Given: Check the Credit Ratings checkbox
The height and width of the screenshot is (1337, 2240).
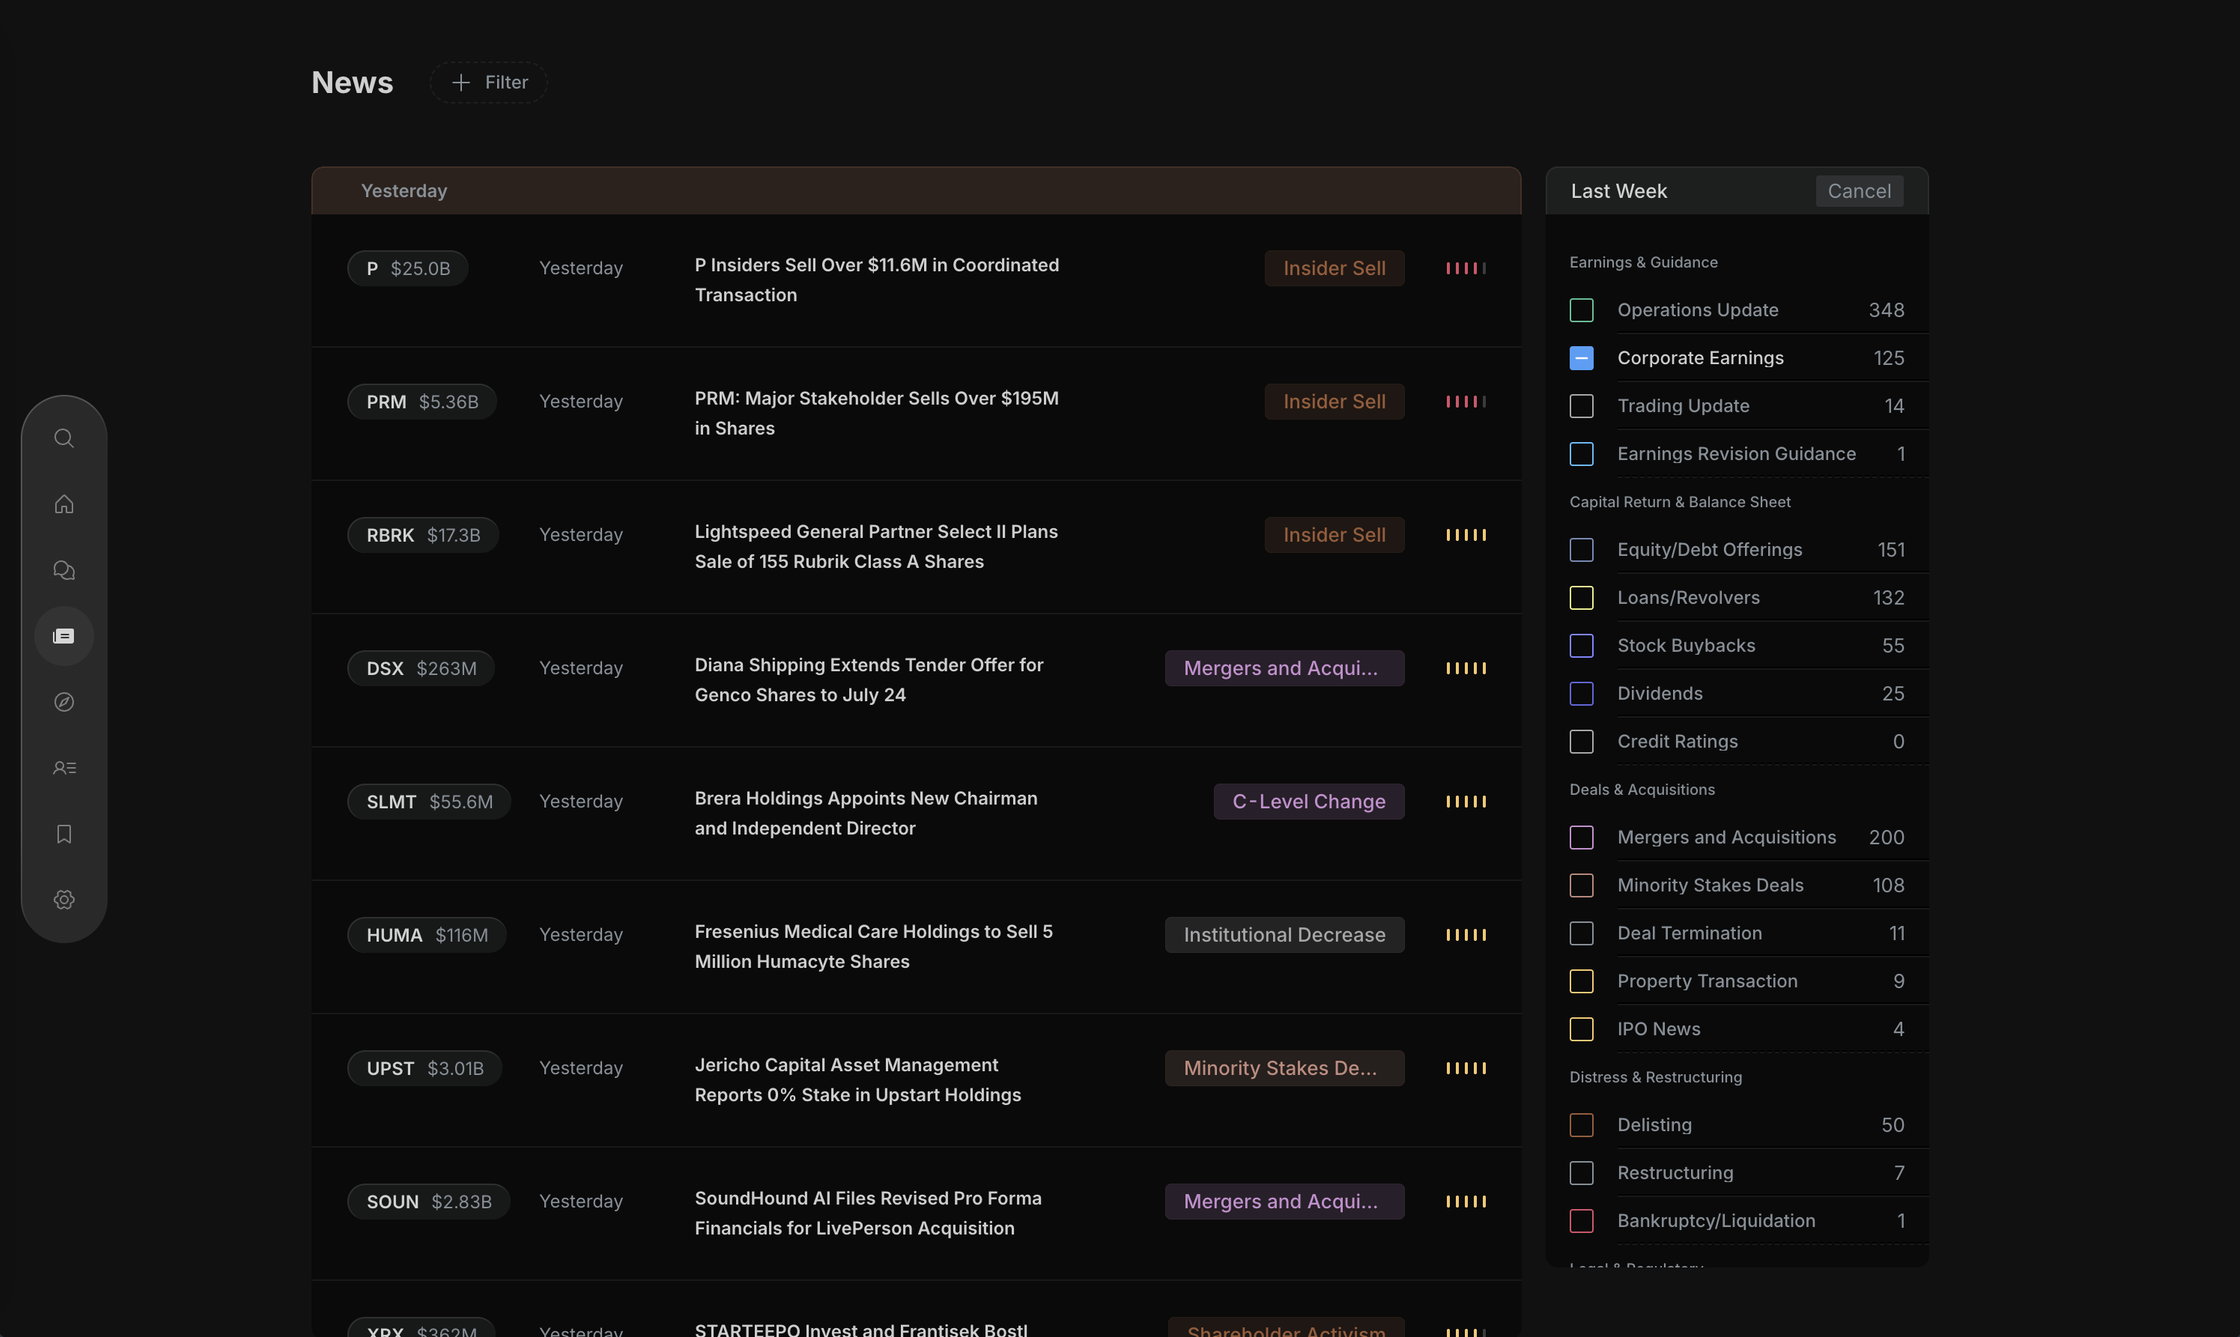Looking at the screenshot, I should click(x=1581, y=743).
